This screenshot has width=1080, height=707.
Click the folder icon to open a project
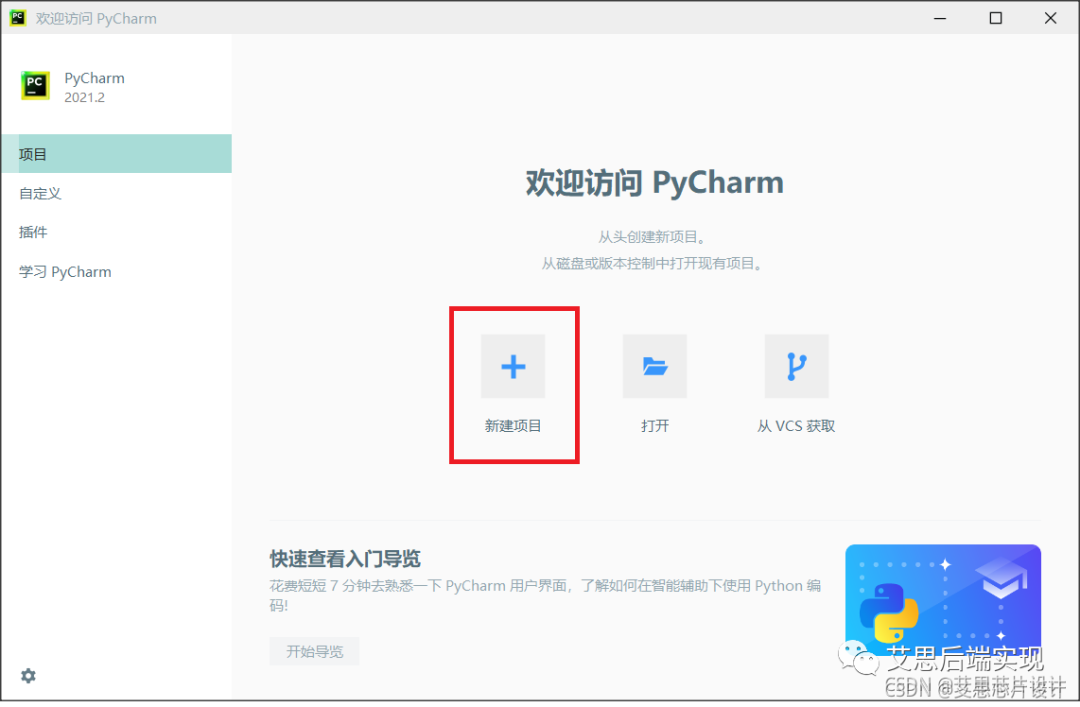[655, 367]
